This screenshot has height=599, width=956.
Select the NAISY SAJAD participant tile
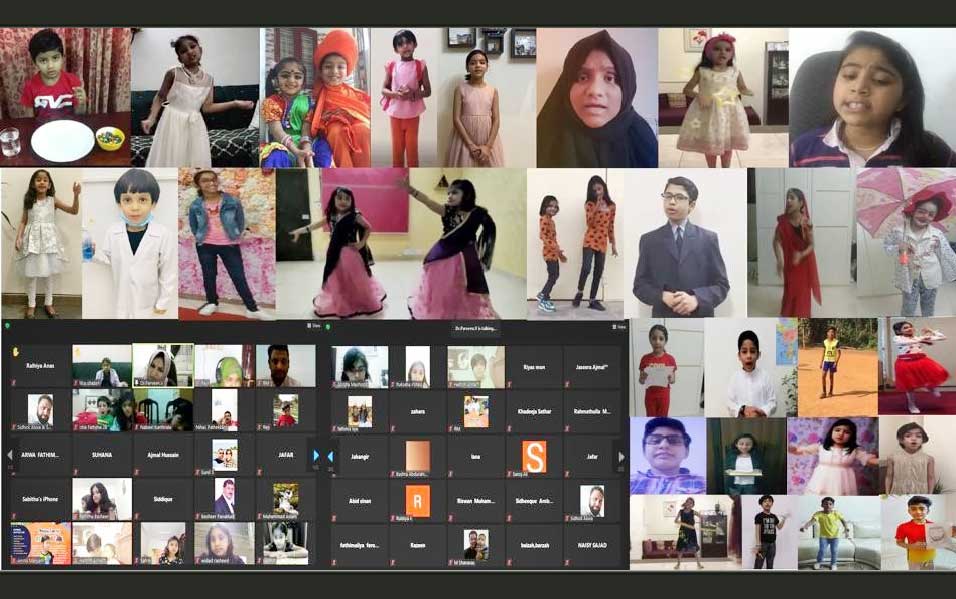click(x=591, y=544)
